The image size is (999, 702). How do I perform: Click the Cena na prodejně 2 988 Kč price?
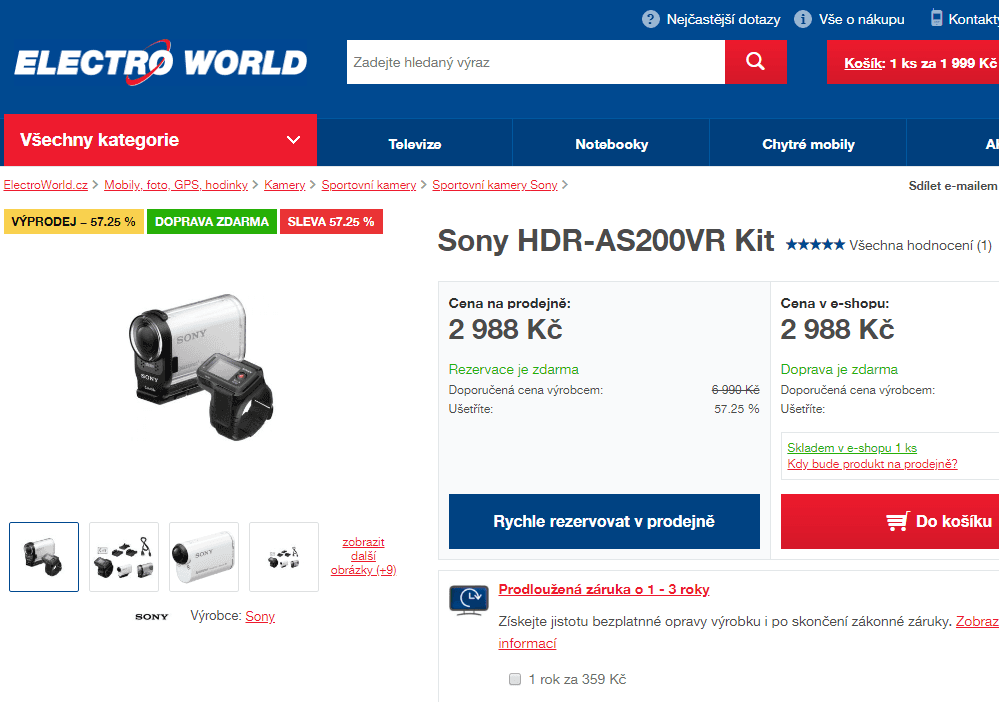(505, 329)
